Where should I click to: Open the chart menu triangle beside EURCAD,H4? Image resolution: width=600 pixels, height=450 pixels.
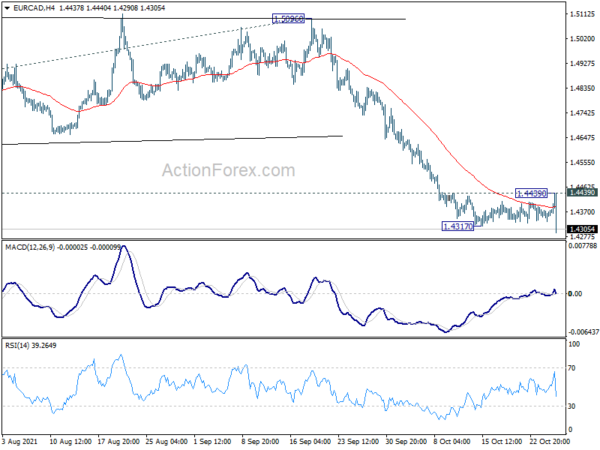7,8
